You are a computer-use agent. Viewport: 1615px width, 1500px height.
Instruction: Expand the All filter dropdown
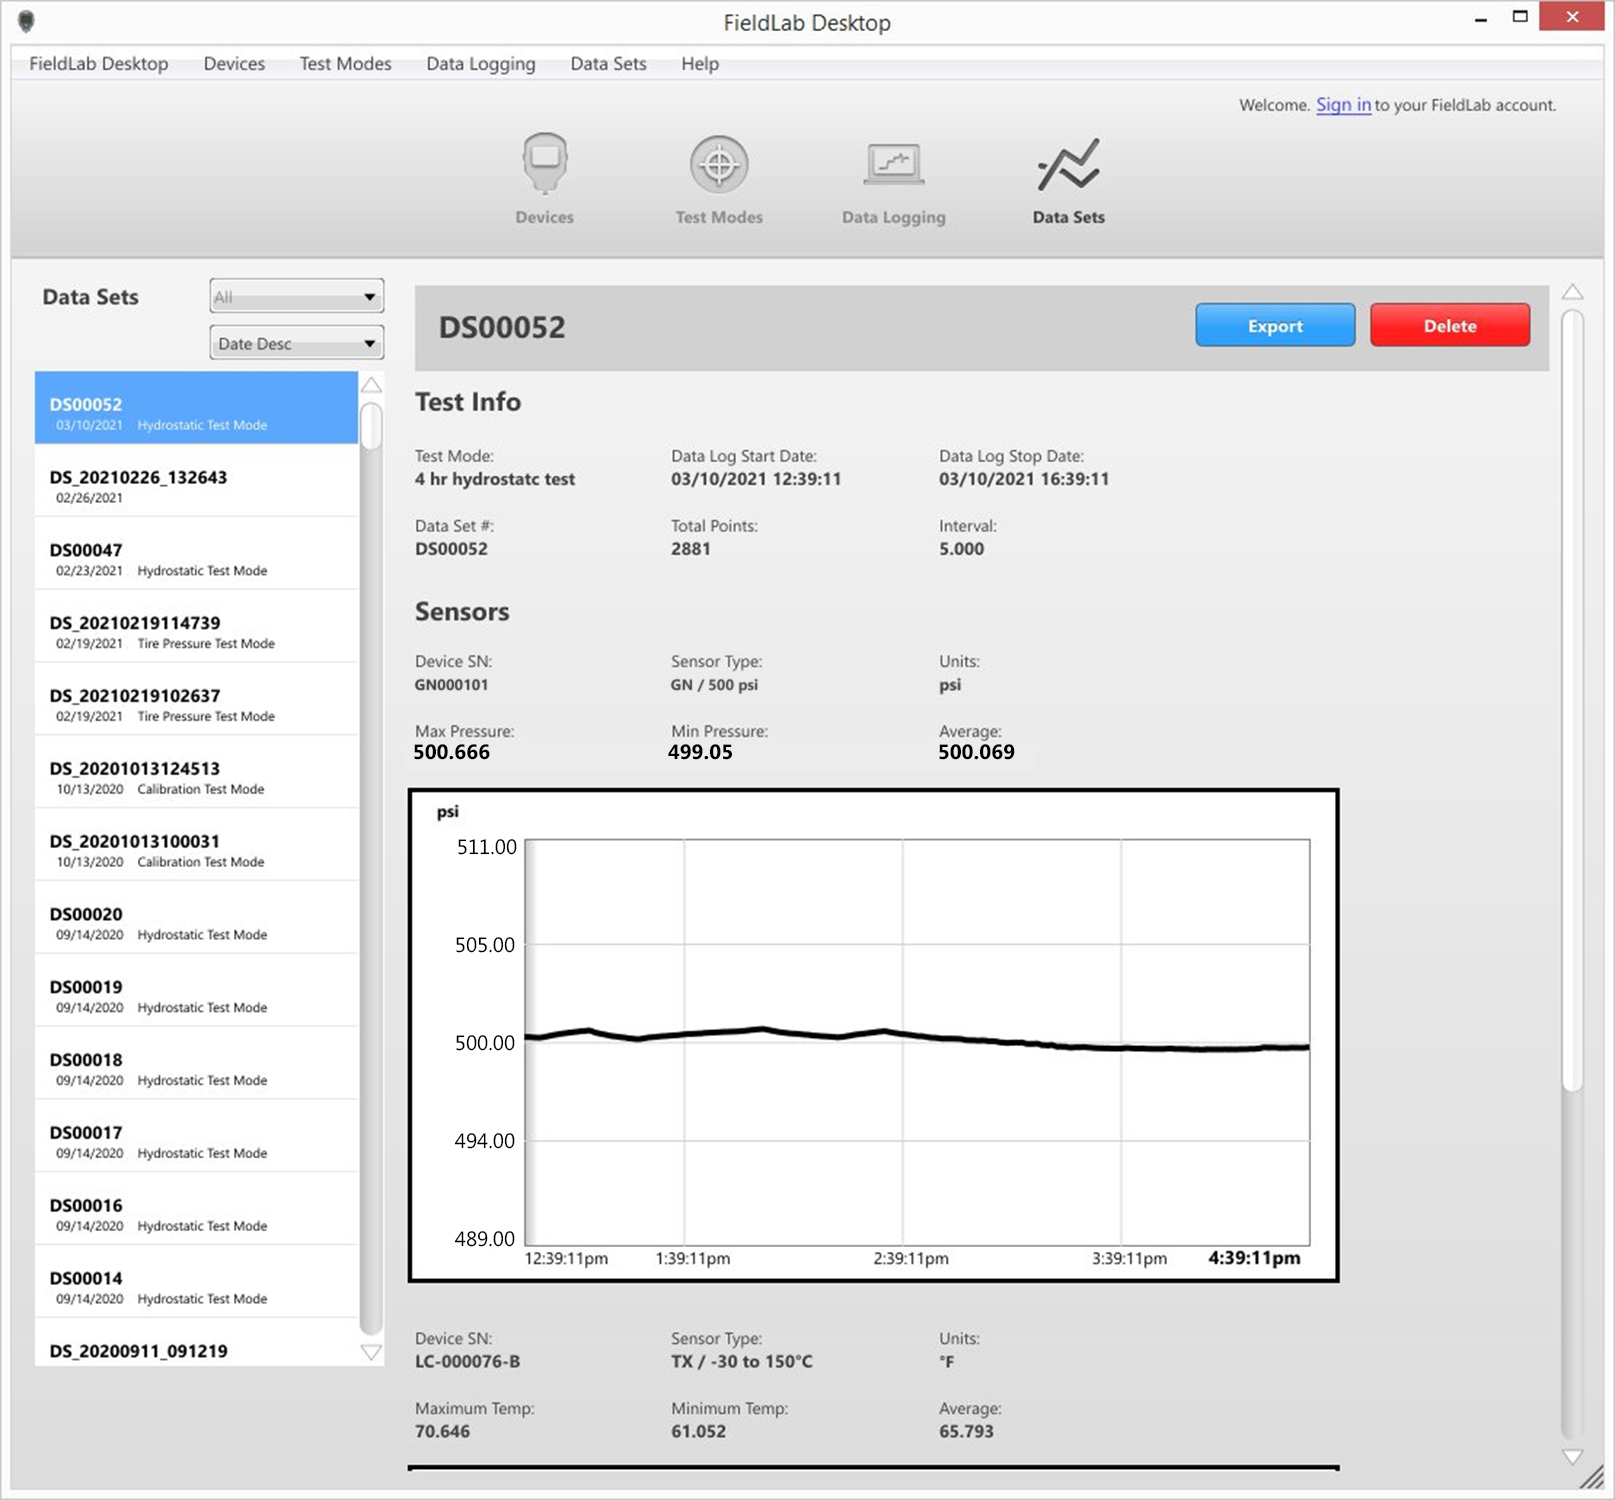pos(296,297)
